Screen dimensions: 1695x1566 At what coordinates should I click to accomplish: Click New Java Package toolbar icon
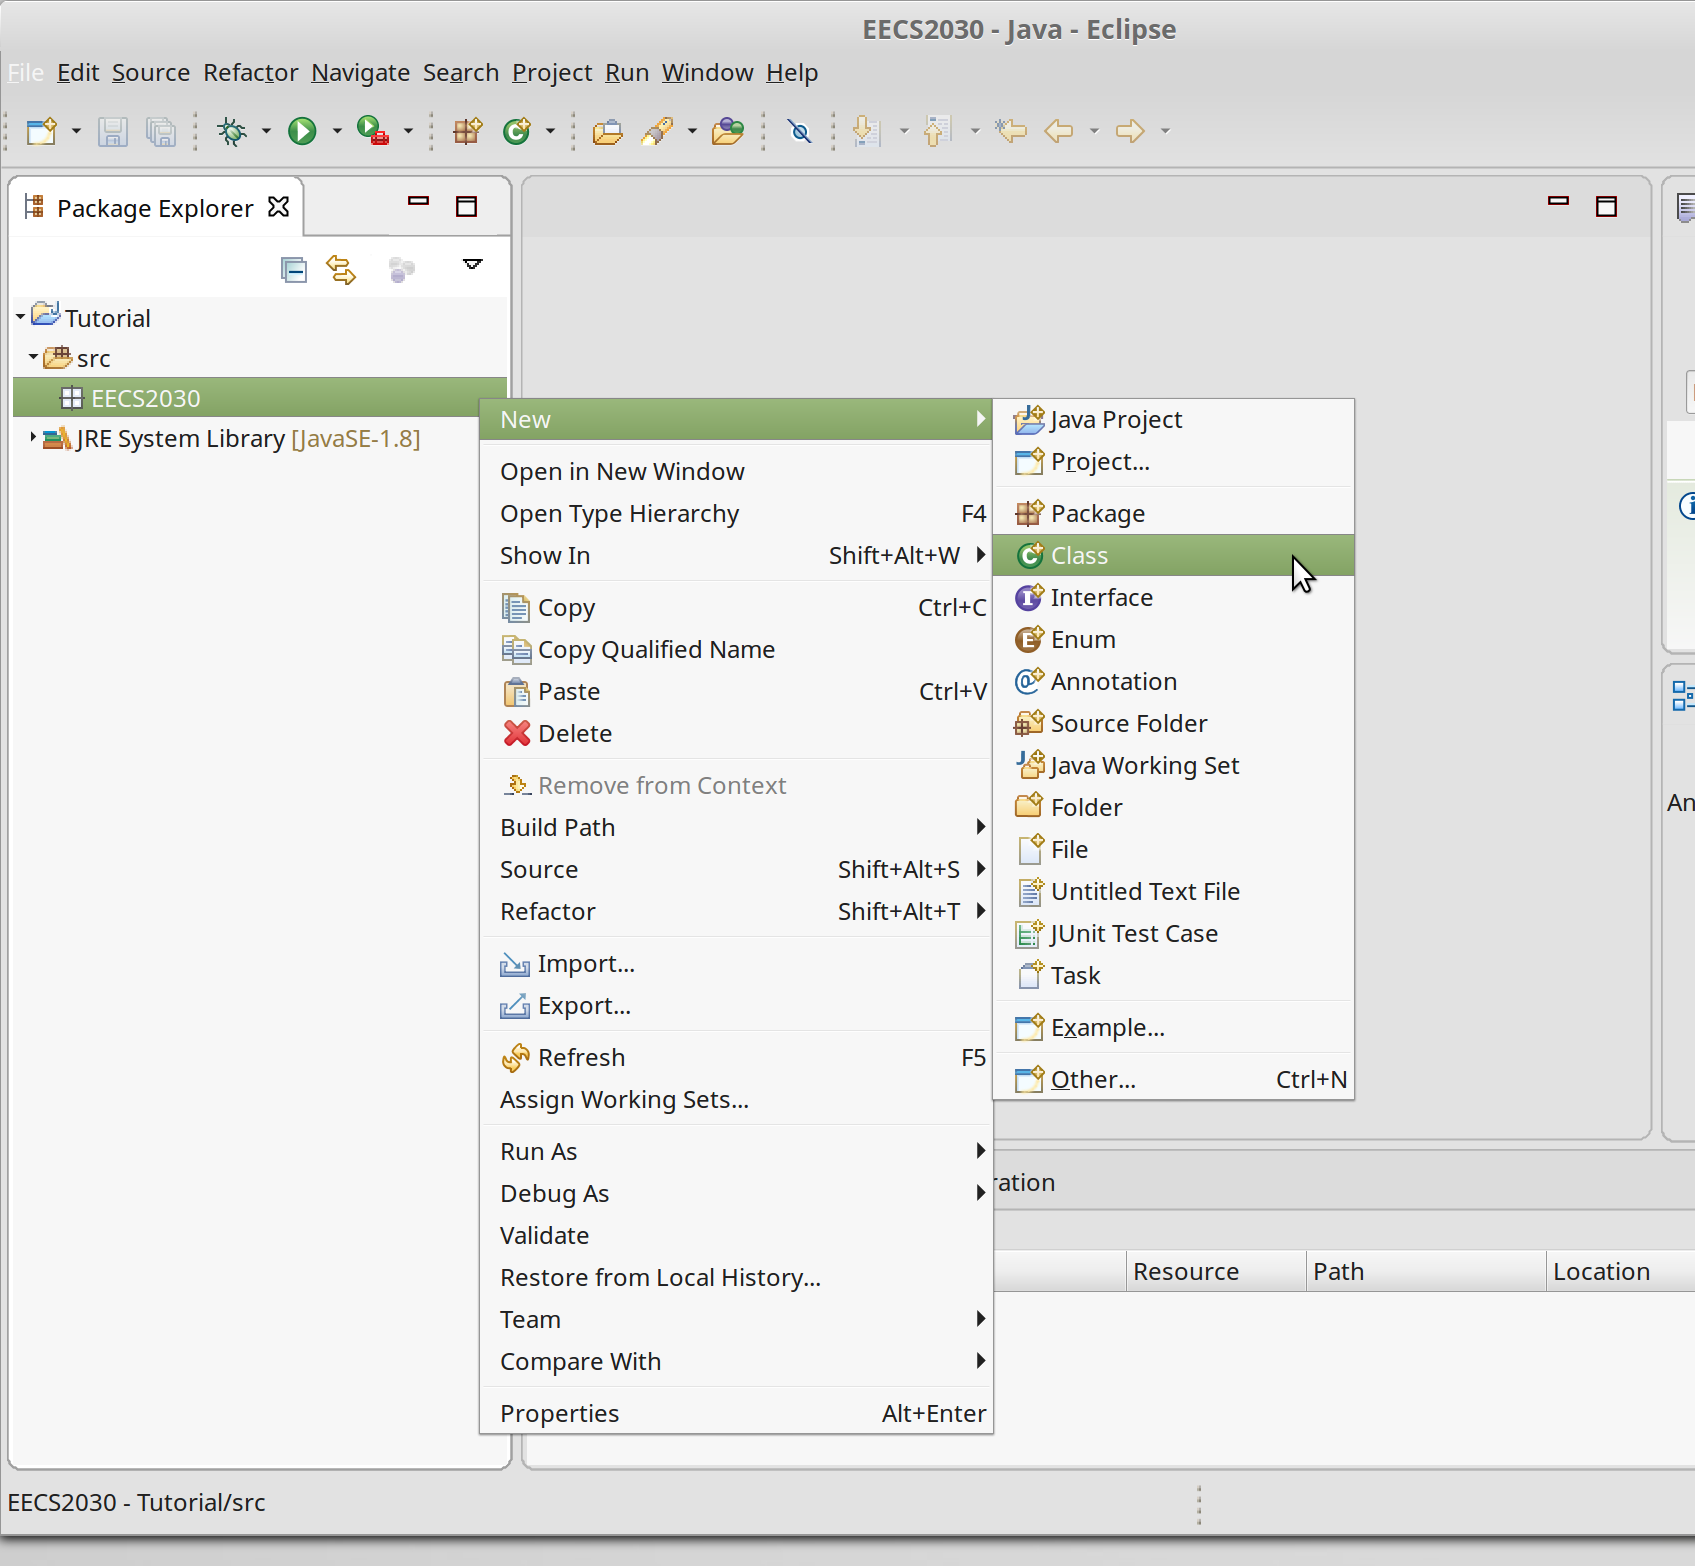click(x=467, y=131)
